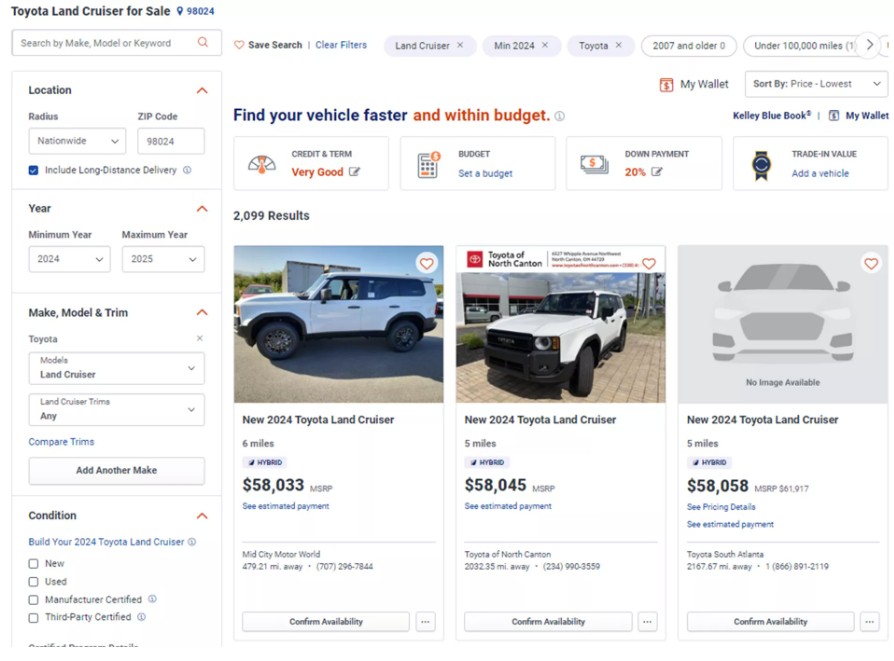The image size is (894, 661).
Task: Open more options via the ellipsis beside Confirm Availability
Action: pos(425,621)
